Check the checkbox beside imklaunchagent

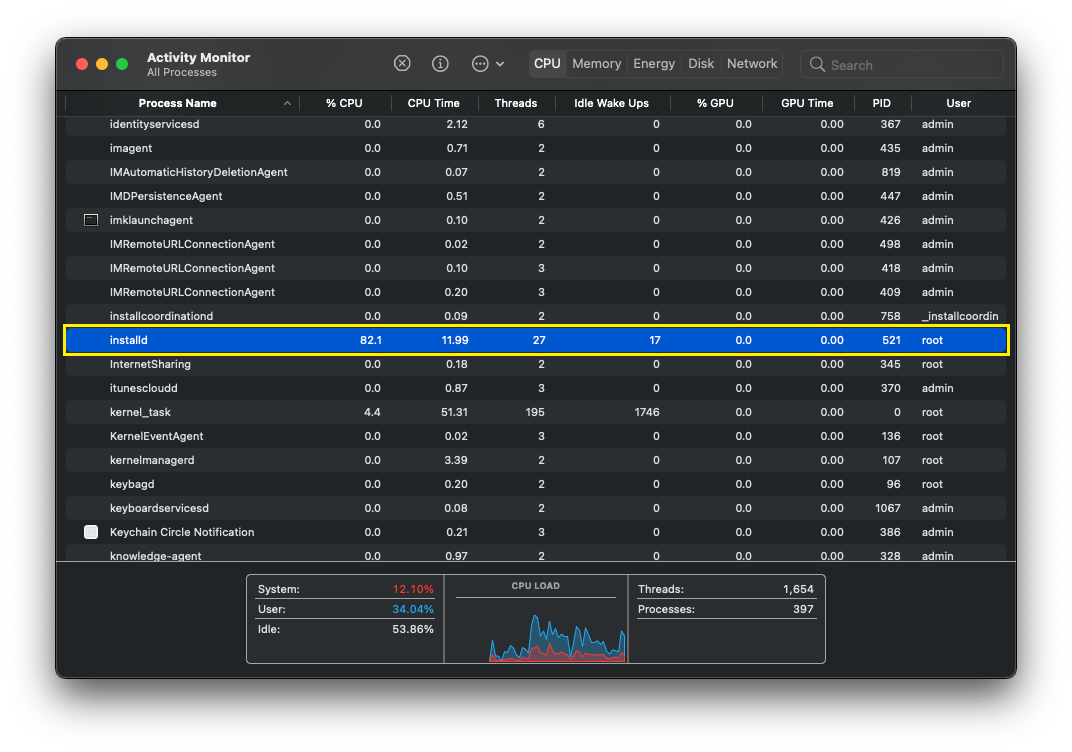pos(91,220)
